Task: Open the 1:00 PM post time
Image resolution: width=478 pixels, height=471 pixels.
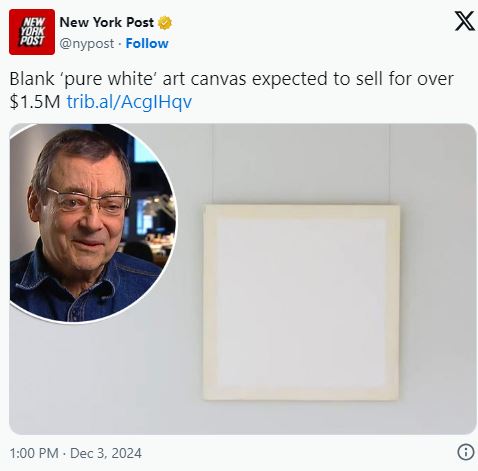Action: (34, 453)
